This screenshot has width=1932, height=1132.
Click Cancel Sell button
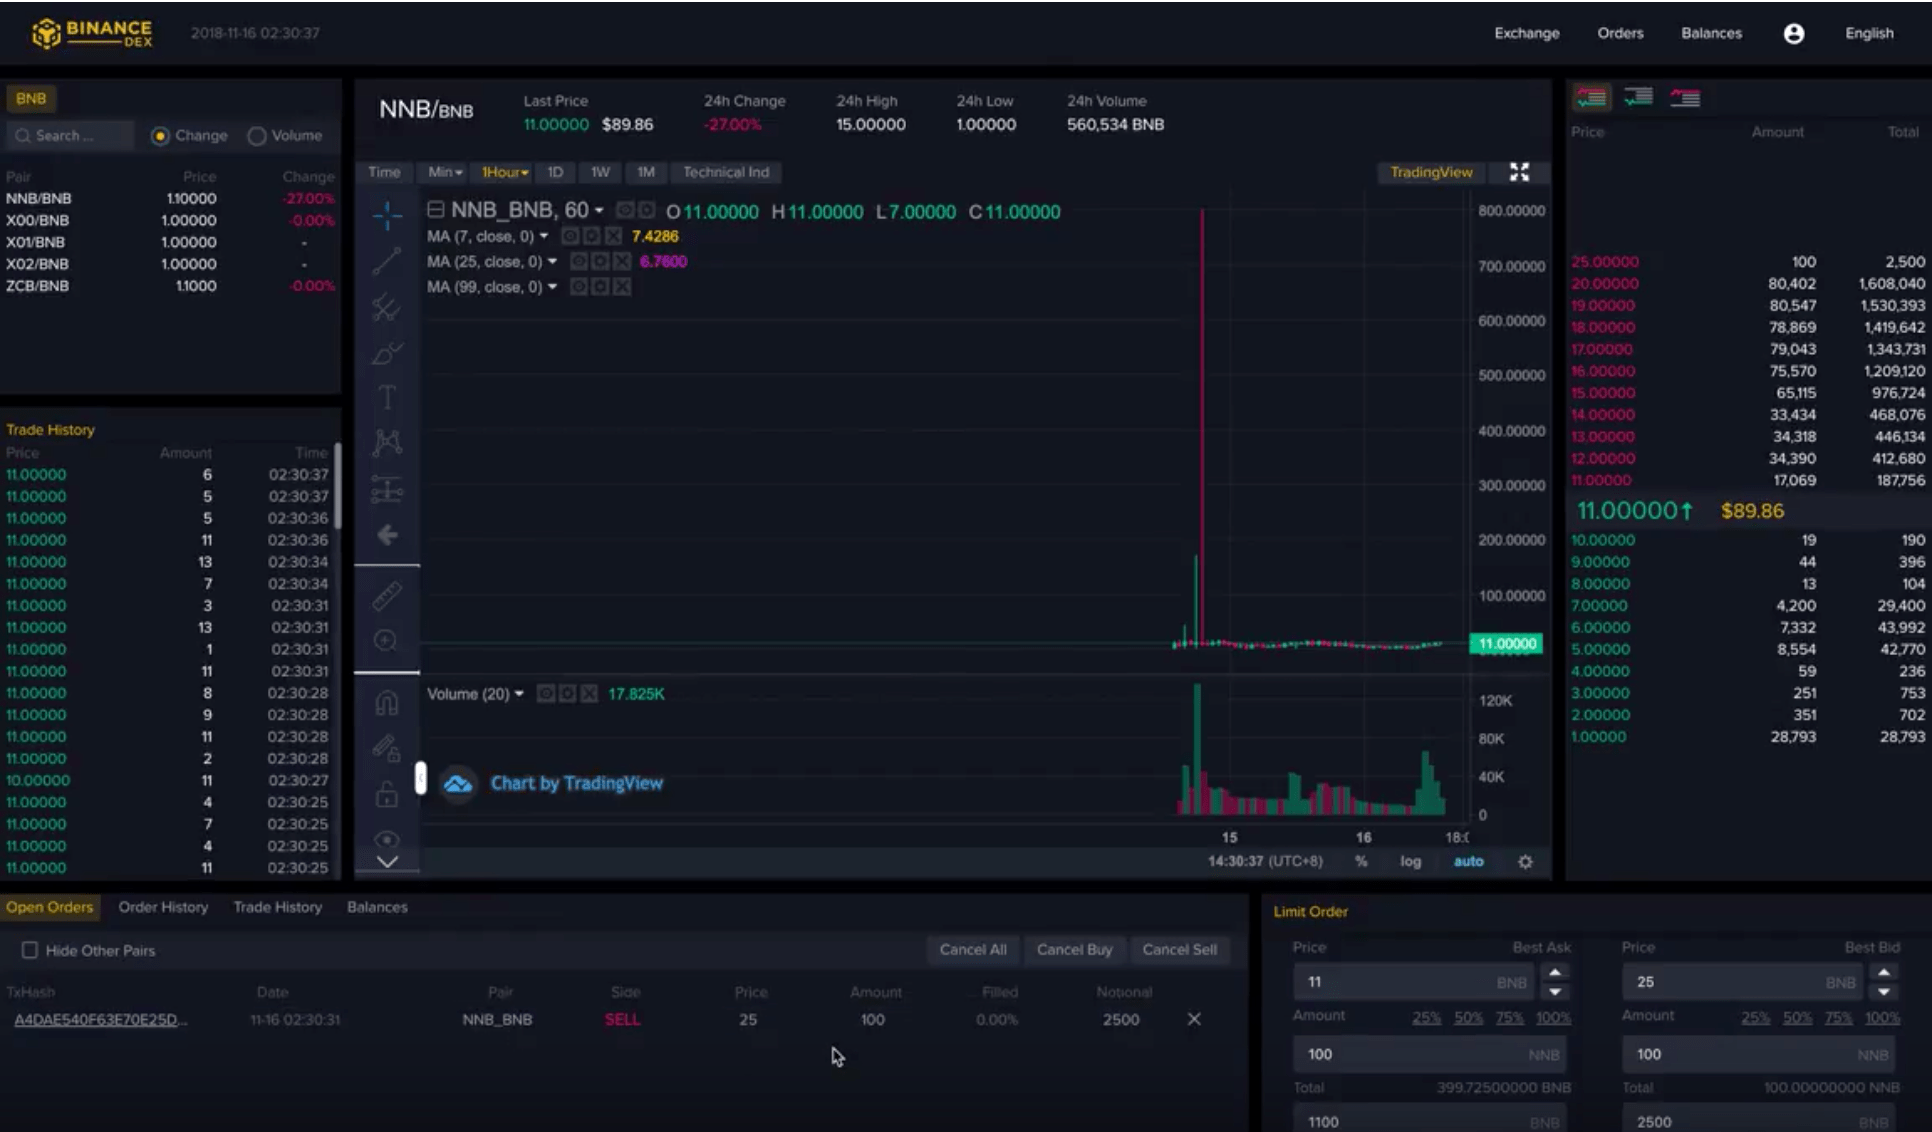tap(1179, 950)
